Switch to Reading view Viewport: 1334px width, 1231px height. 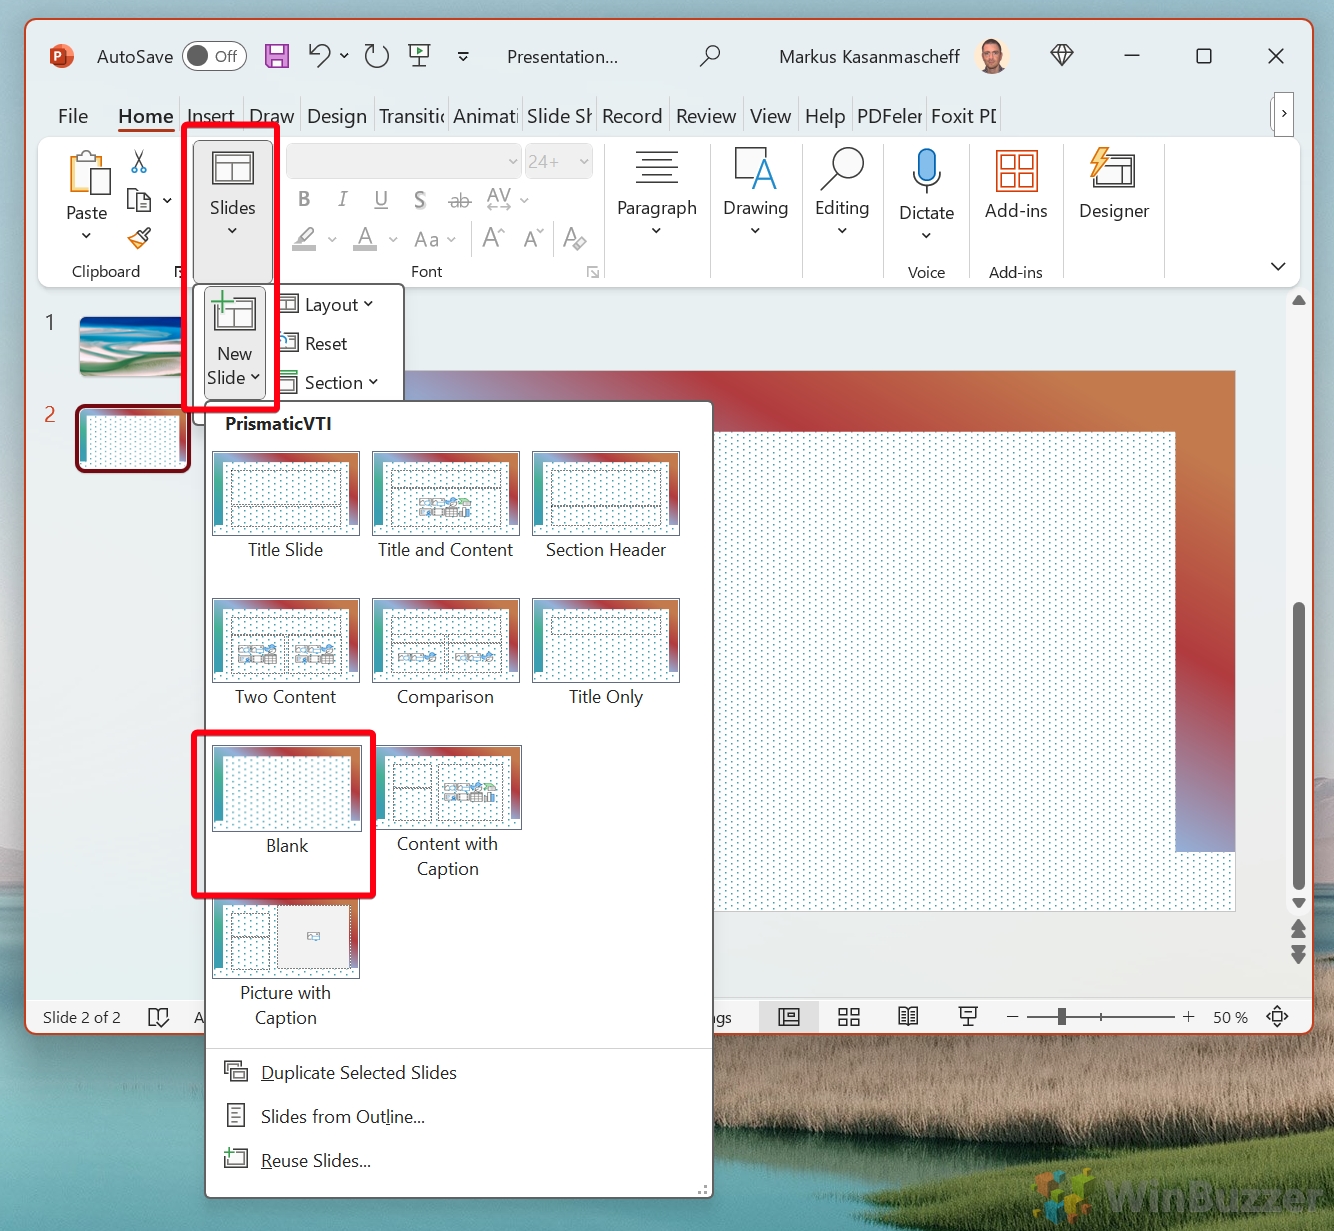[x=908, y=1017]
